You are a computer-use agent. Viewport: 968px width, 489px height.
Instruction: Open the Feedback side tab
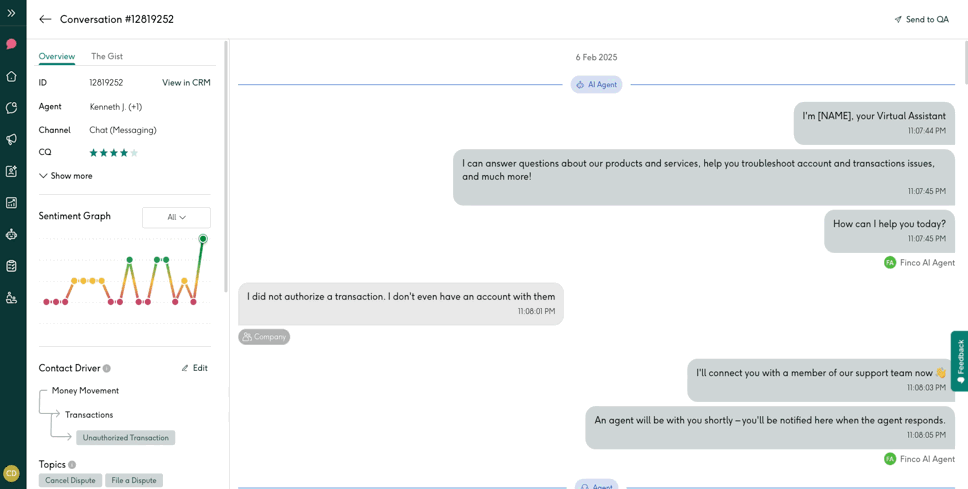pyautogui.click(x=959, y=360)
